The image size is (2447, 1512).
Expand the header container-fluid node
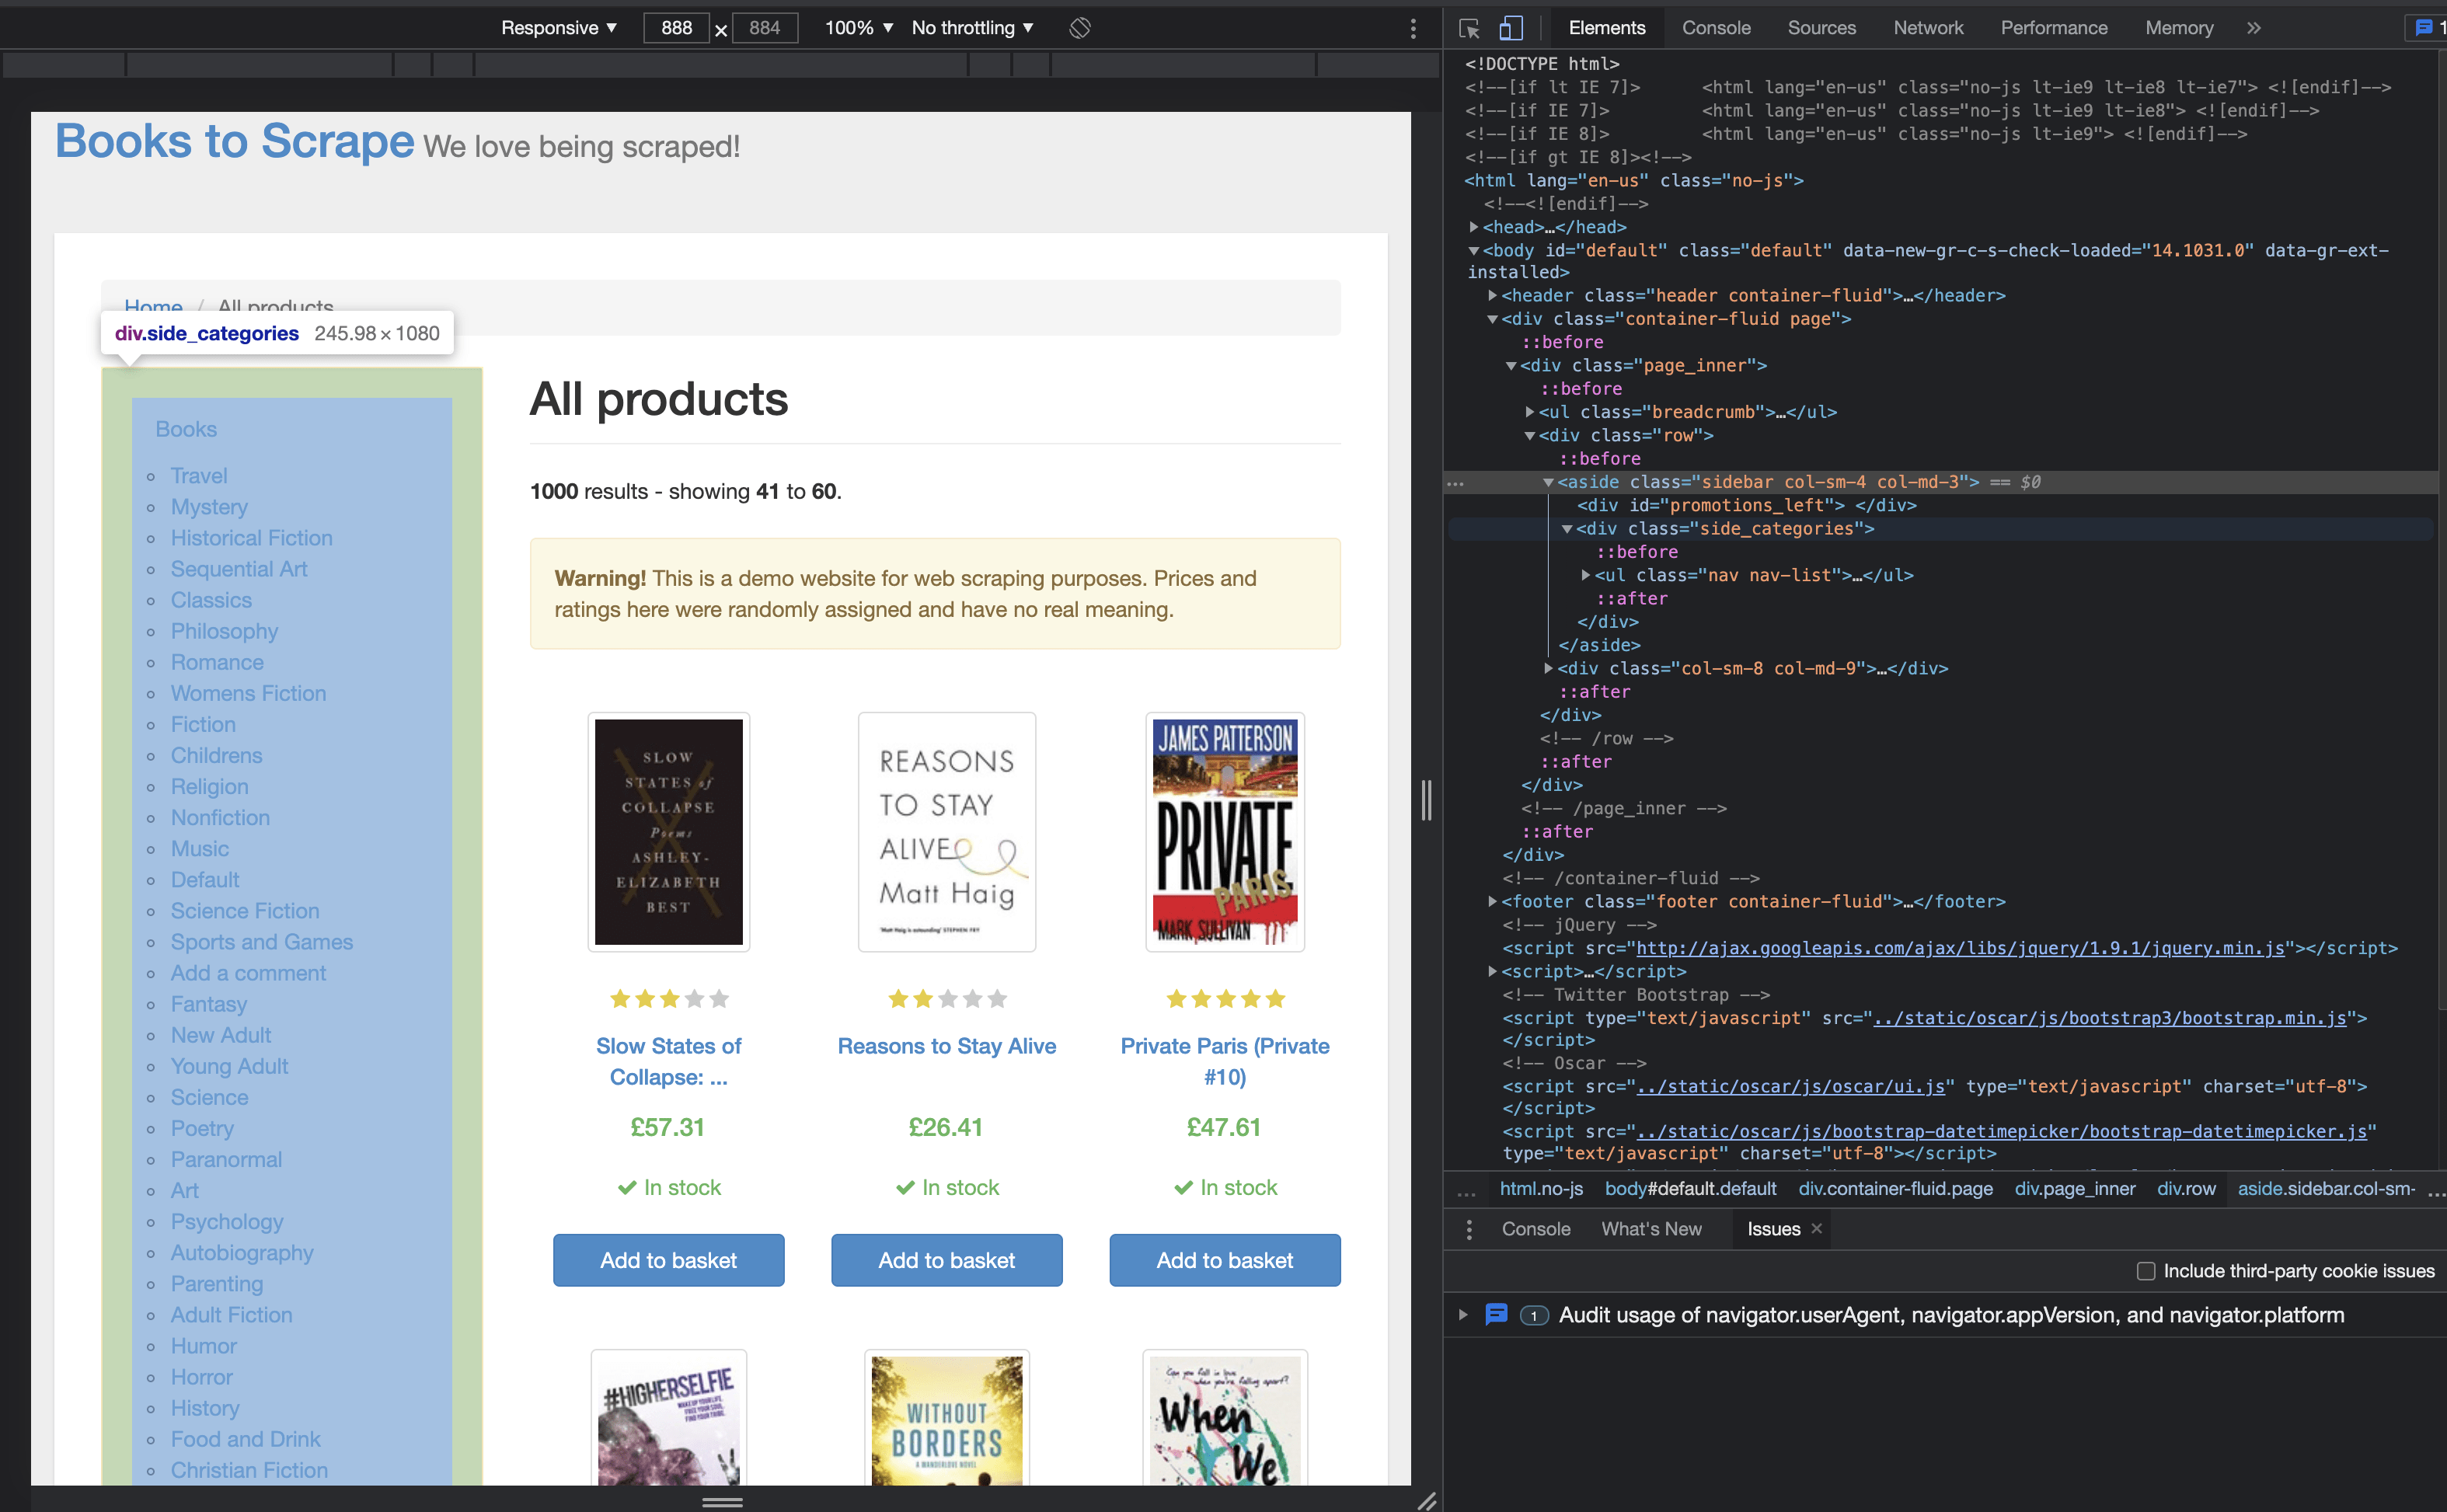click(1492, 296)
